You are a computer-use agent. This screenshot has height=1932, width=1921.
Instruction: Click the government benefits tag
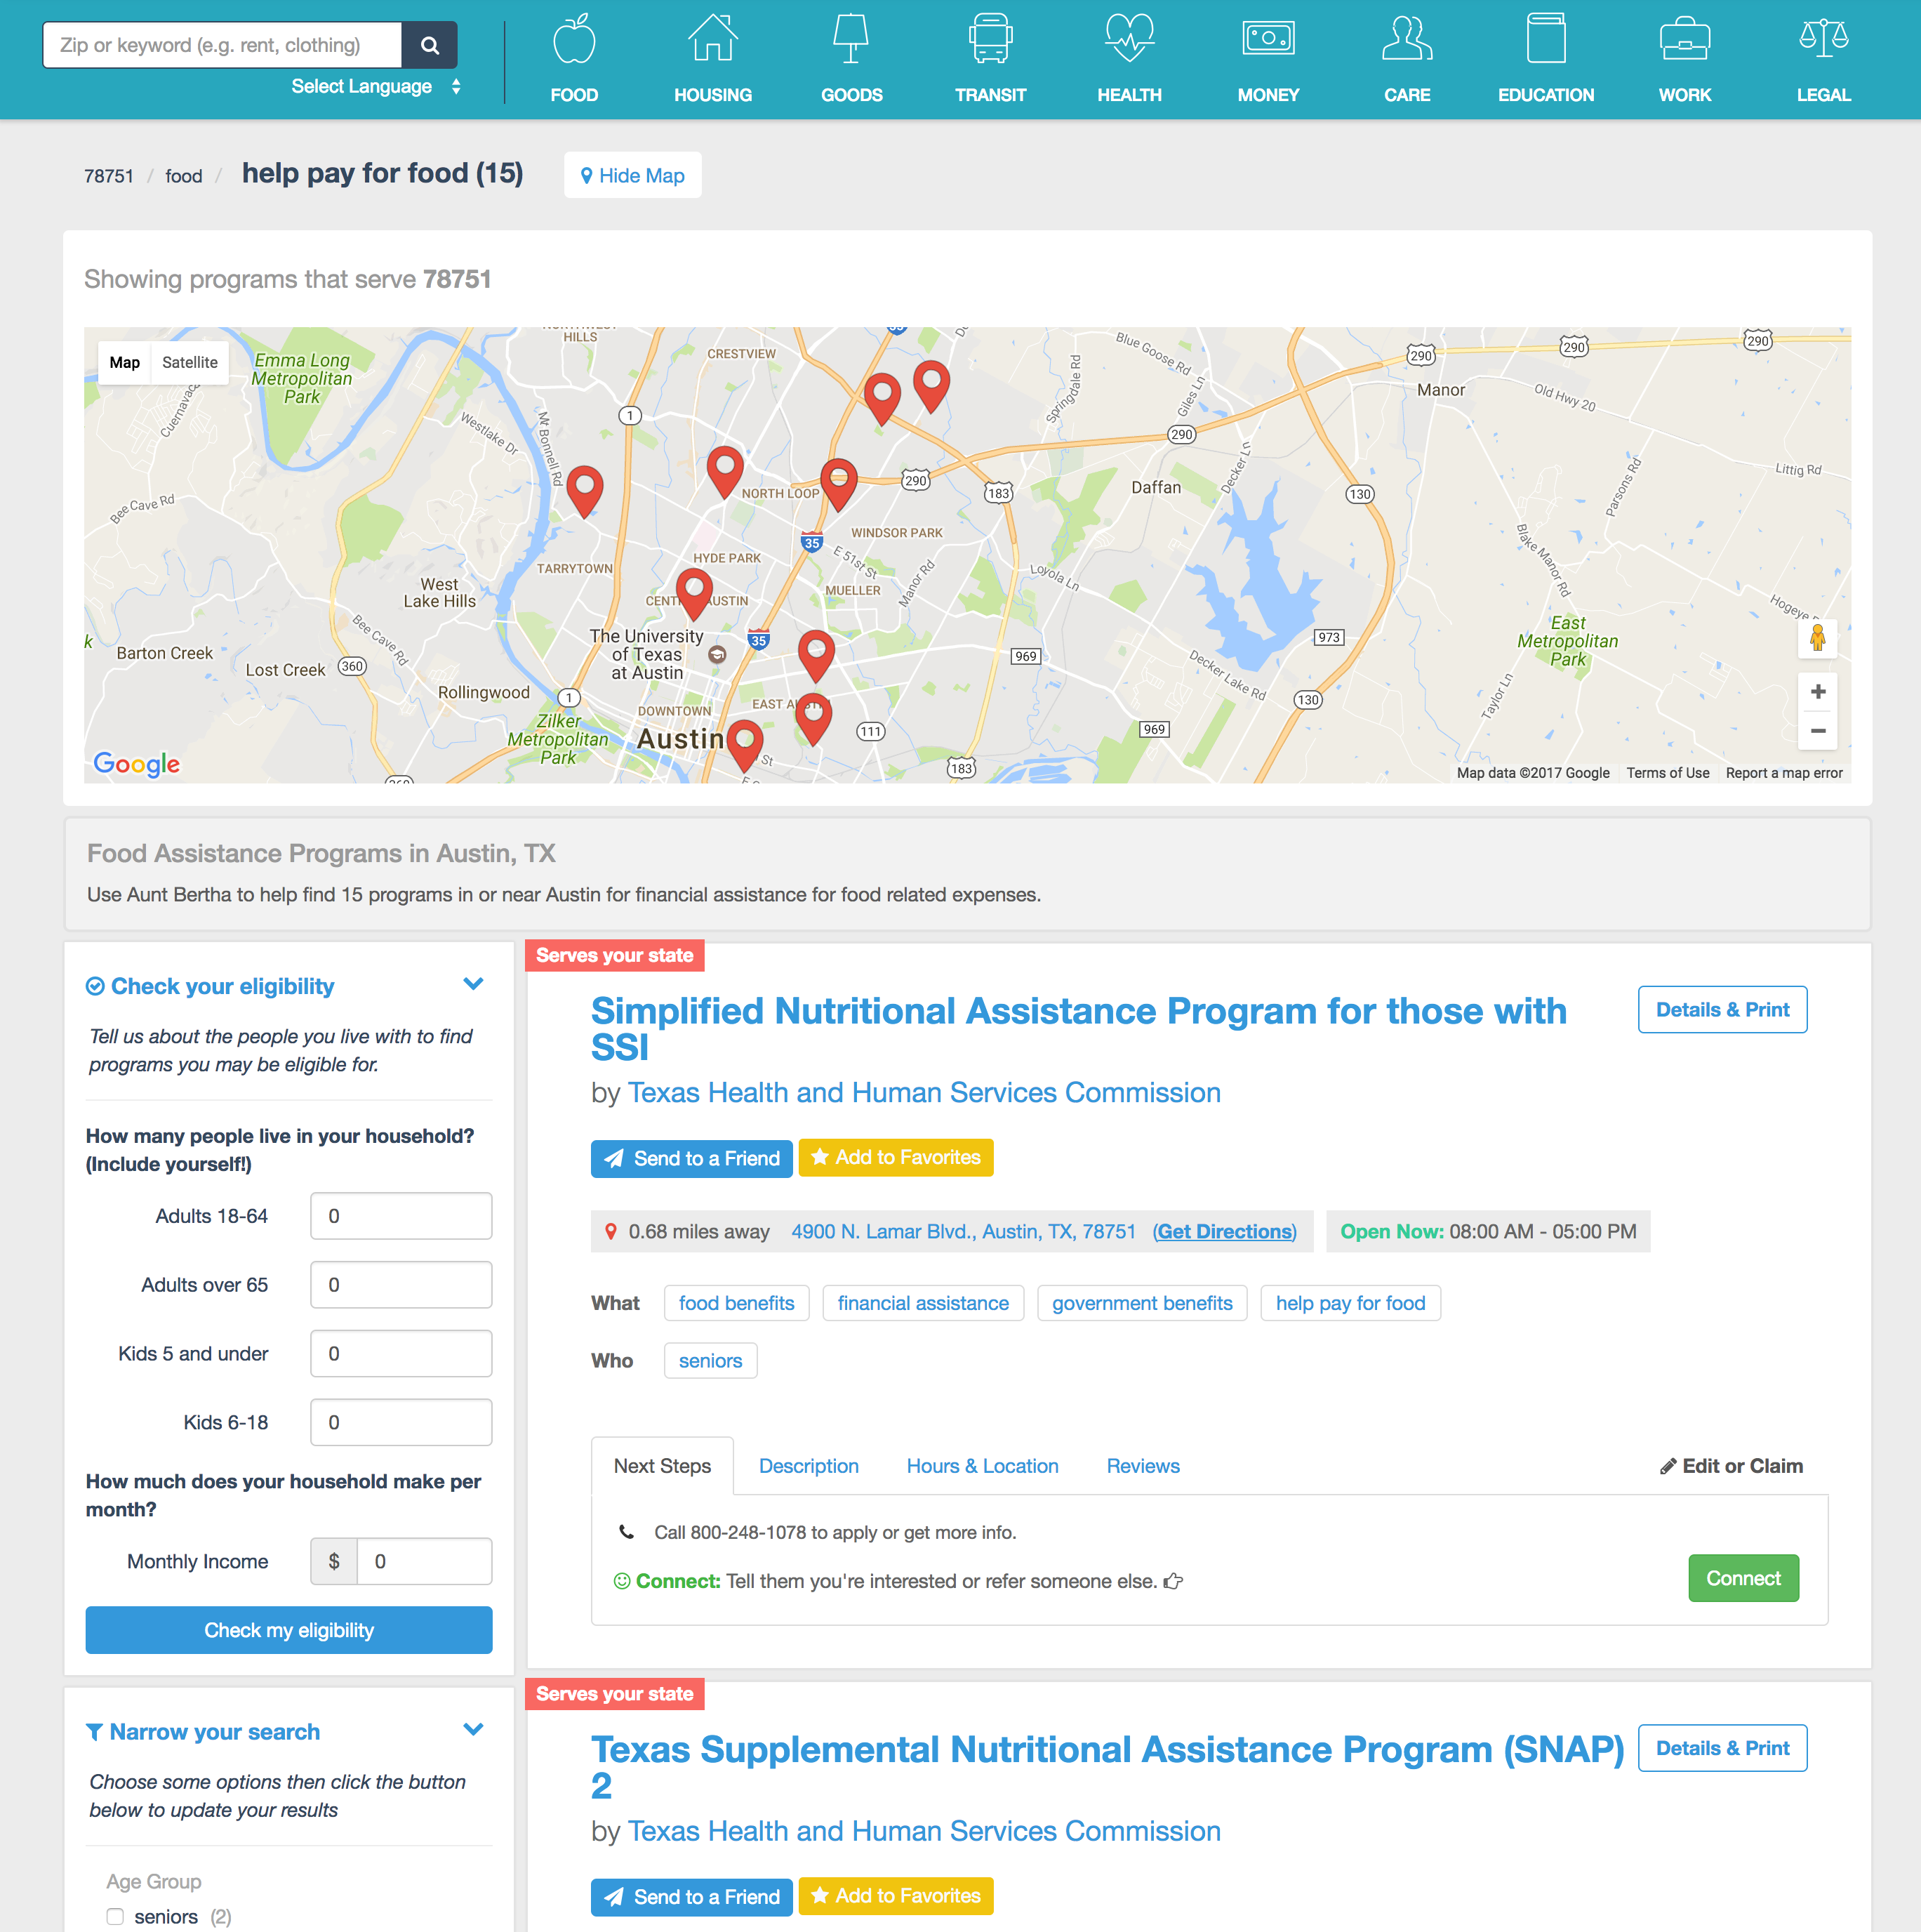[x=1142, y=1303]
